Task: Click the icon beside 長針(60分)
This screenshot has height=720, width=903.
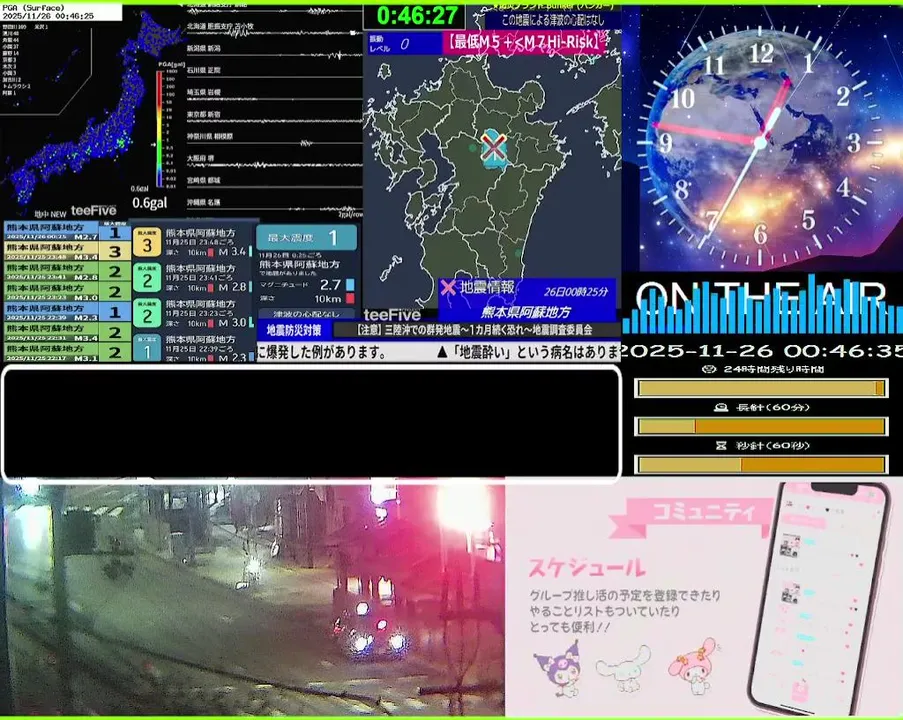Action: (x=720, y=407)
